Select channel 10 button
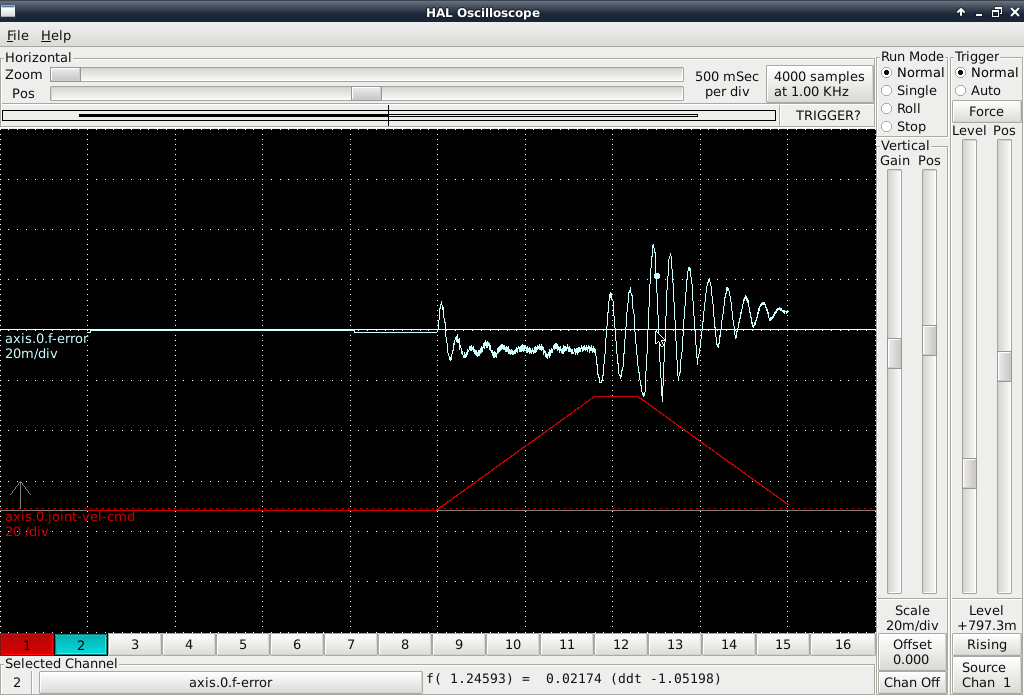Viewport: 1024px width, 696px height. (x=513, y=644)
